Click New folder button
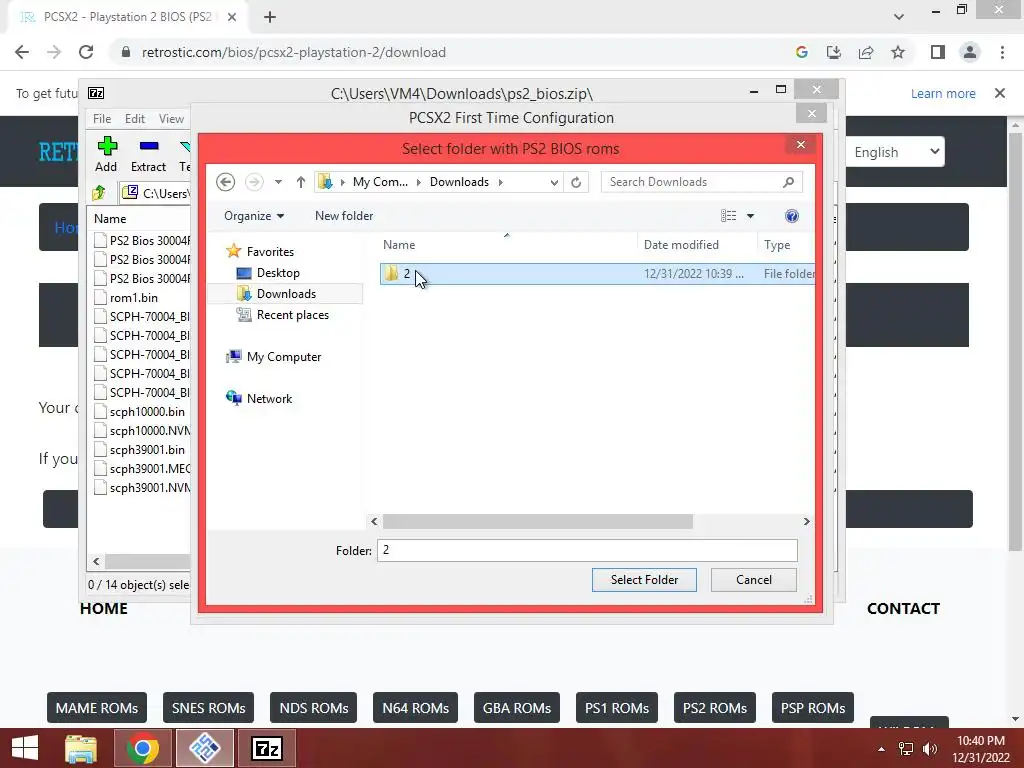The image size is (1024, 768). pos(344,216)
